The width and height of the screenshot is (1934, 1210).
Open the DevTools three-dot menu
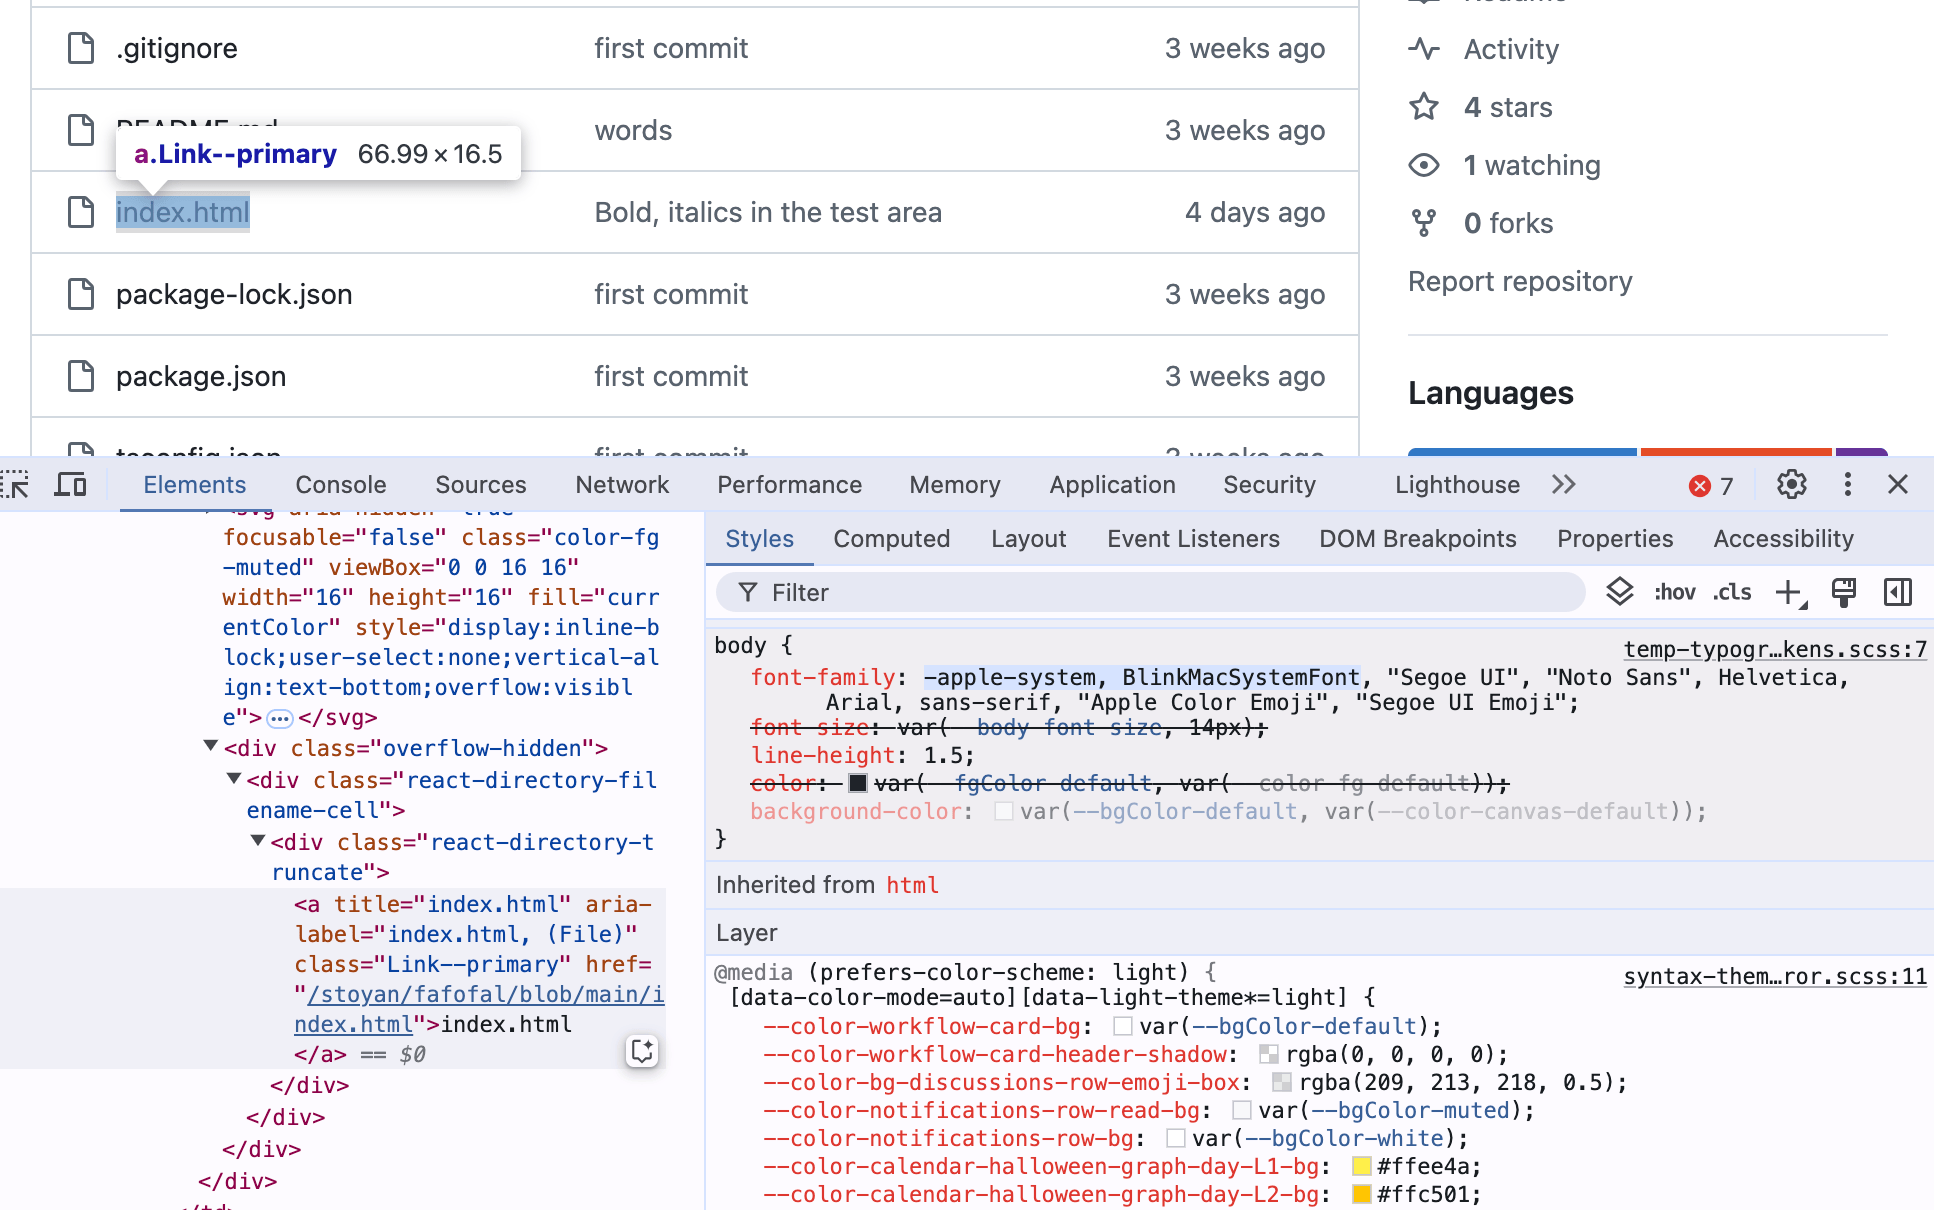pyautogui.click(x=1847, y=485)
